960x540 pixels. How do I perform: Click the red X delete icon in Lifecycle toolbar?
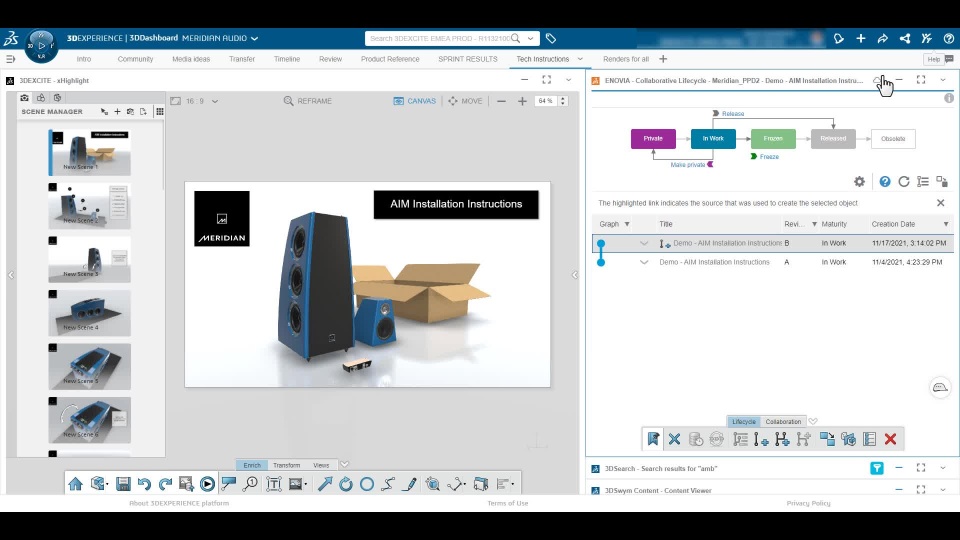coord(890,439)
